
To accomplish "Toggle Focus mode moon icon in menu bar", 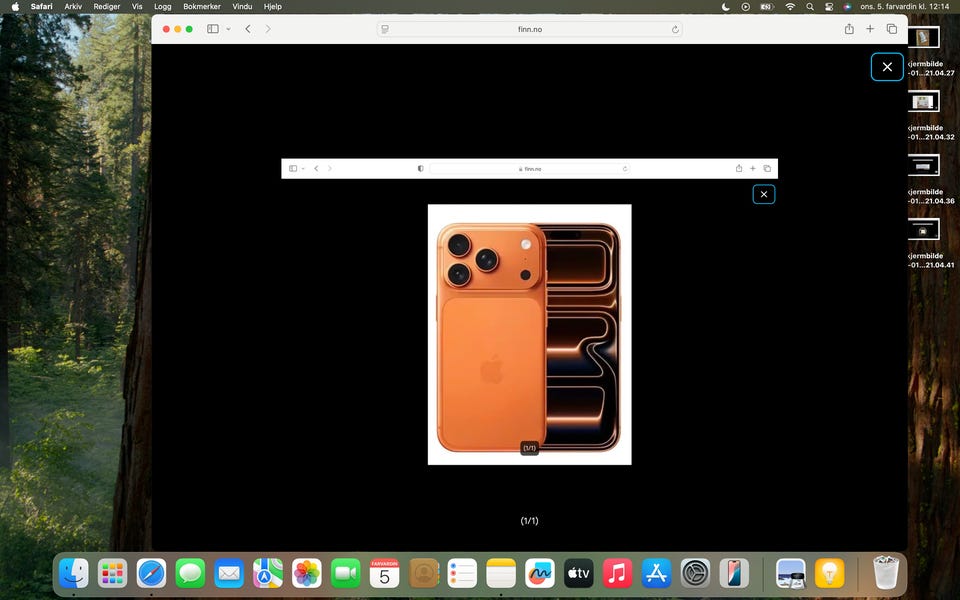I will tap(726, 6).
